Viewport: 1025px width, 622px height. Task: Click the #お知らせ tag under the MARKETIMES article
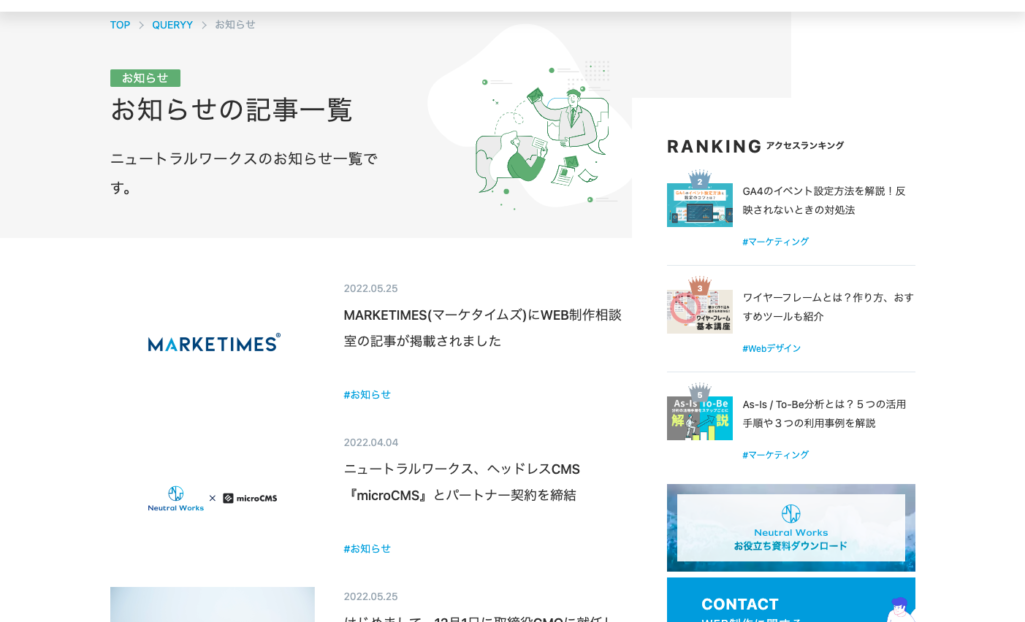367,395
